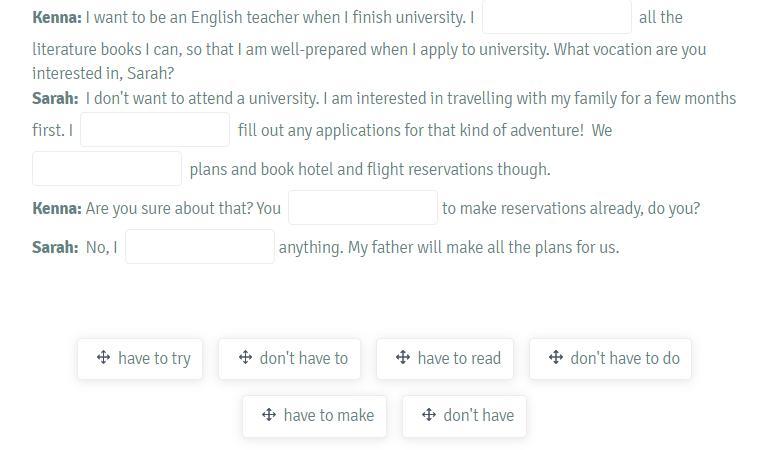The width and height of the screenshot is (775, 450).
Task: Click the move icon on 'don't have to'
Action: click(245, 357)
